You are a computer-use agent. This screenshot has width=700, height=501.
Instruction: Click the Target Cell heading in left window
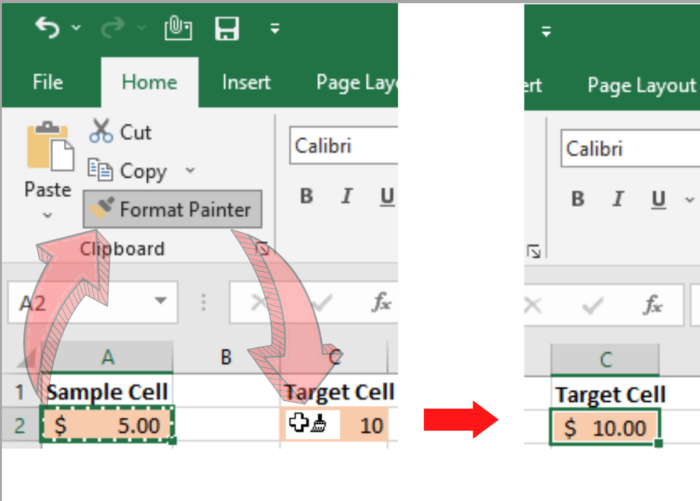tap(339, 392)
